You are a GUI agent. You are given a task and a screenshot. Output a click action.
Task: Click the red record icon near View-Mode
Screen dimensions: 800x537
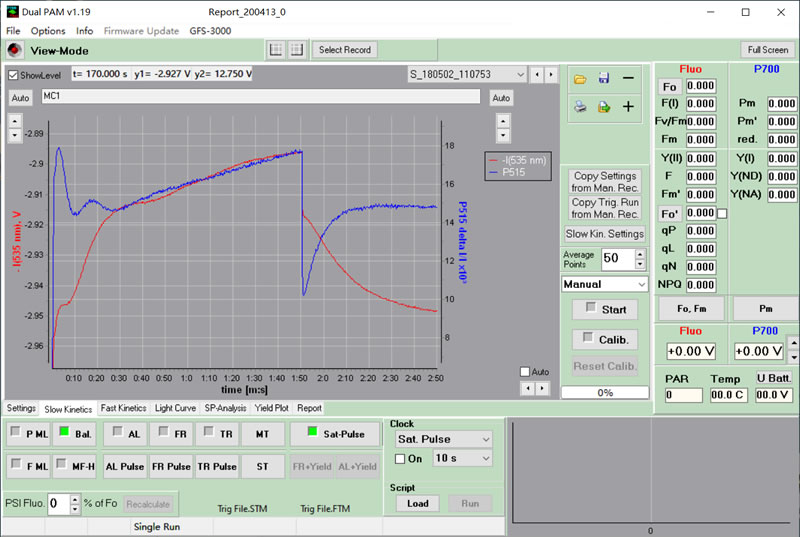[14, 50]
